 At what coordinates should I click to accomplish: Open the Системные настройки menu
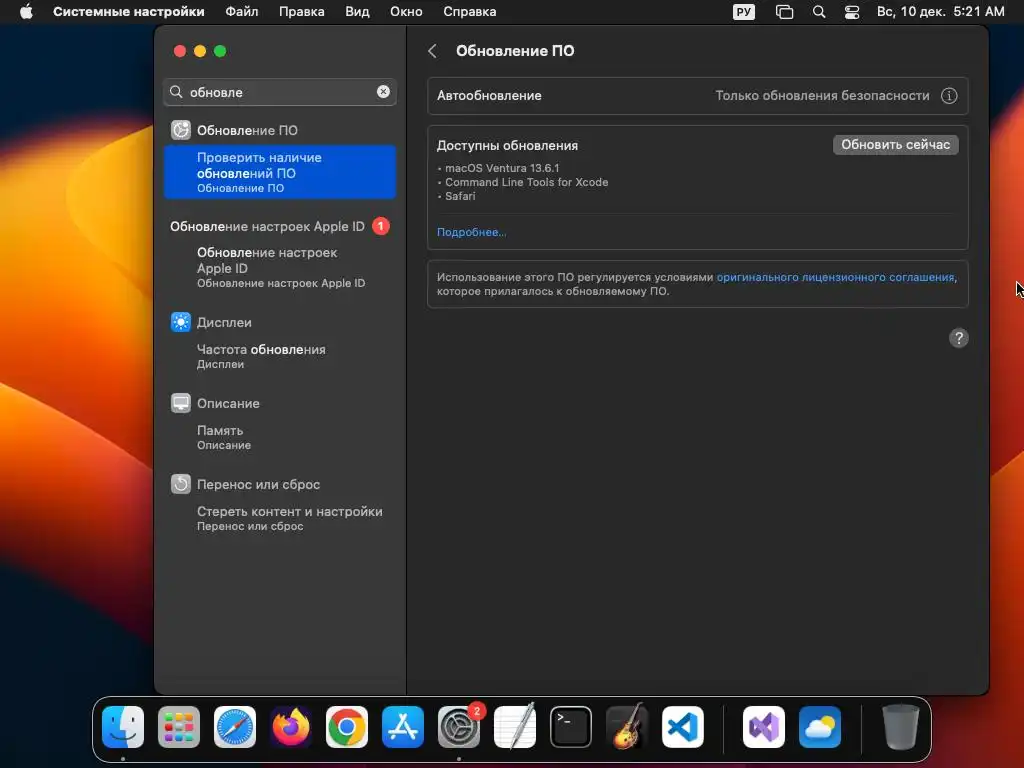pyautogui.click(x=129, y=12)
